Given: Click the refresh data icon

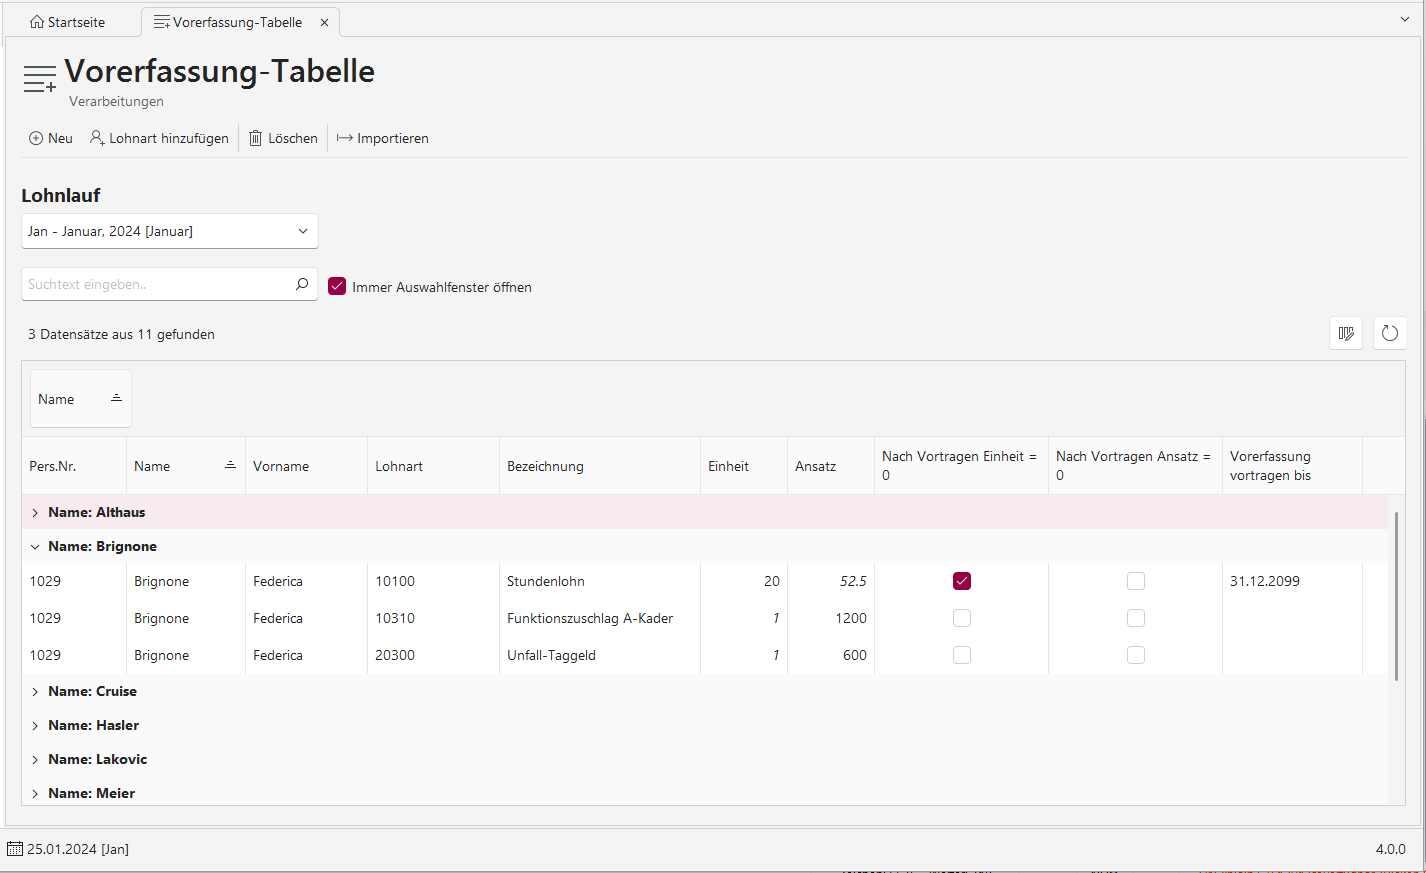Looking at the screenshot, I should pyautogui.click(x=1390, y=333).
